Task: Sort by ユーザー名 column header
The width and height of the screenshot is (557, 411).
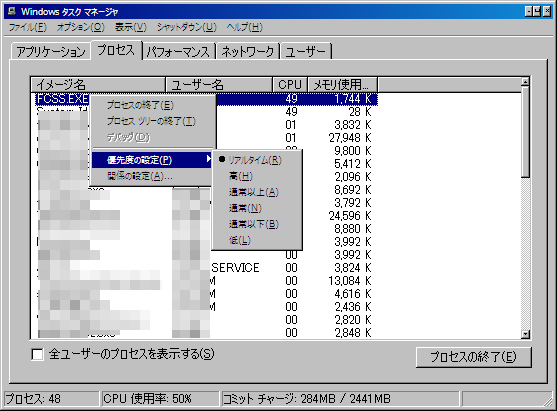Action: [x=219, y=85]
